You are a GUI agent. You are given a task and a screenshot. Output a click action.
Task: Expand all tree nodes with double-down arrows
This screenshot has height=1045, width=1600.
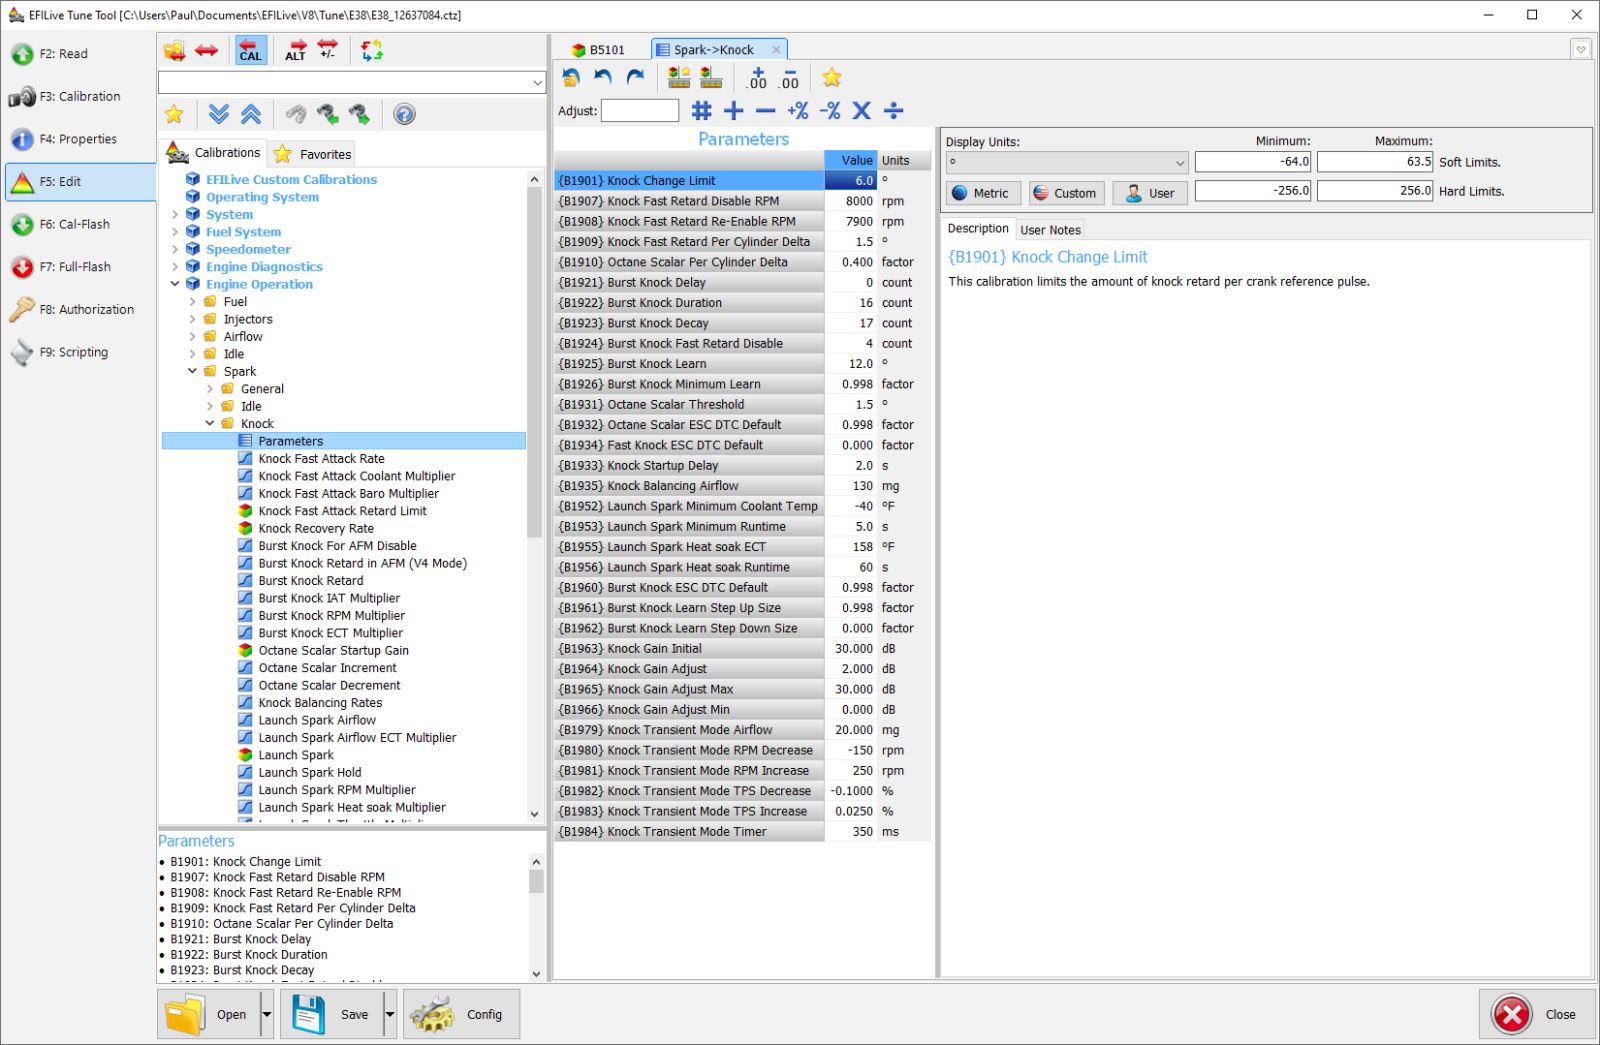[219, 114]
